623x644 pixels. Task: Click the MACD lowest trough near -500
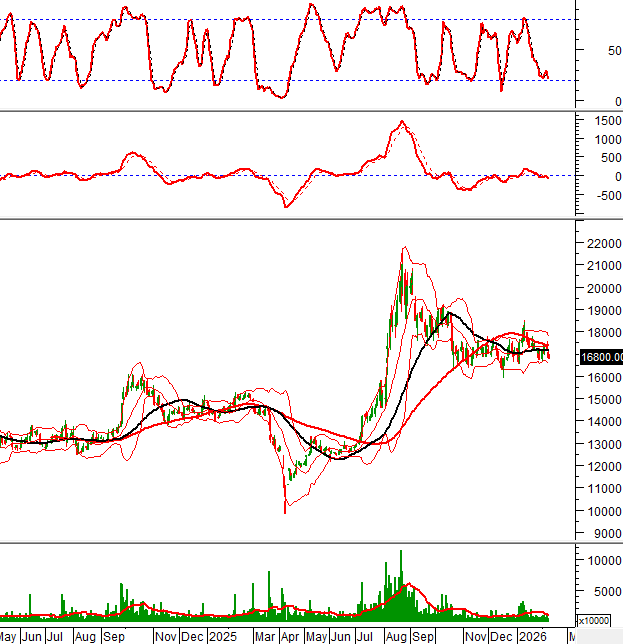tap(285, 206)
